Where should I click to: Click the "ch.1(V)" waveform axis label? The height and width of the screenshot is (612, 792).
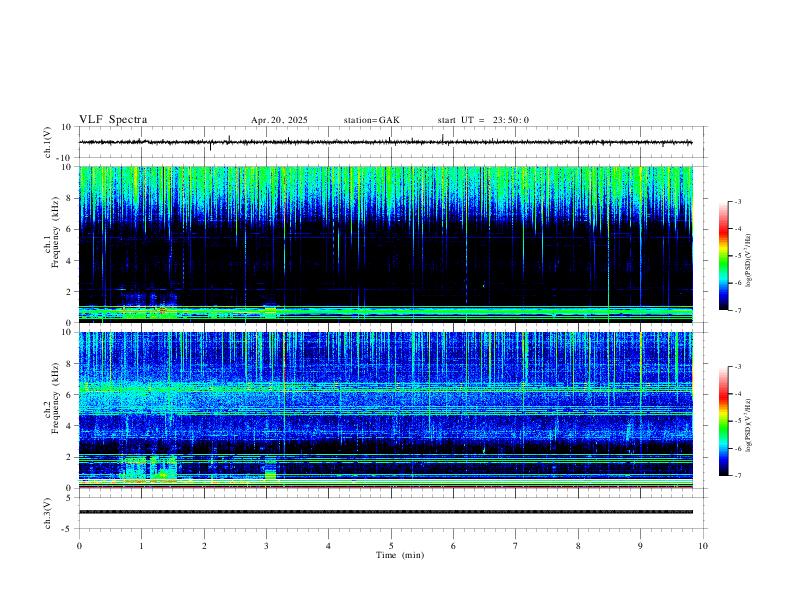click(48, 142)
